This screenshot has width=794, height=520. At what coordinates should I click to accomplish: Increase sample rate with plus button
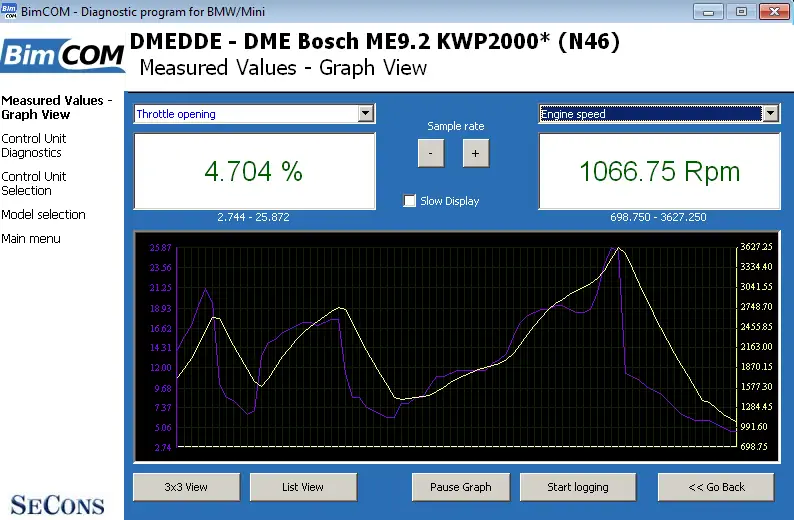coord(475,153)
